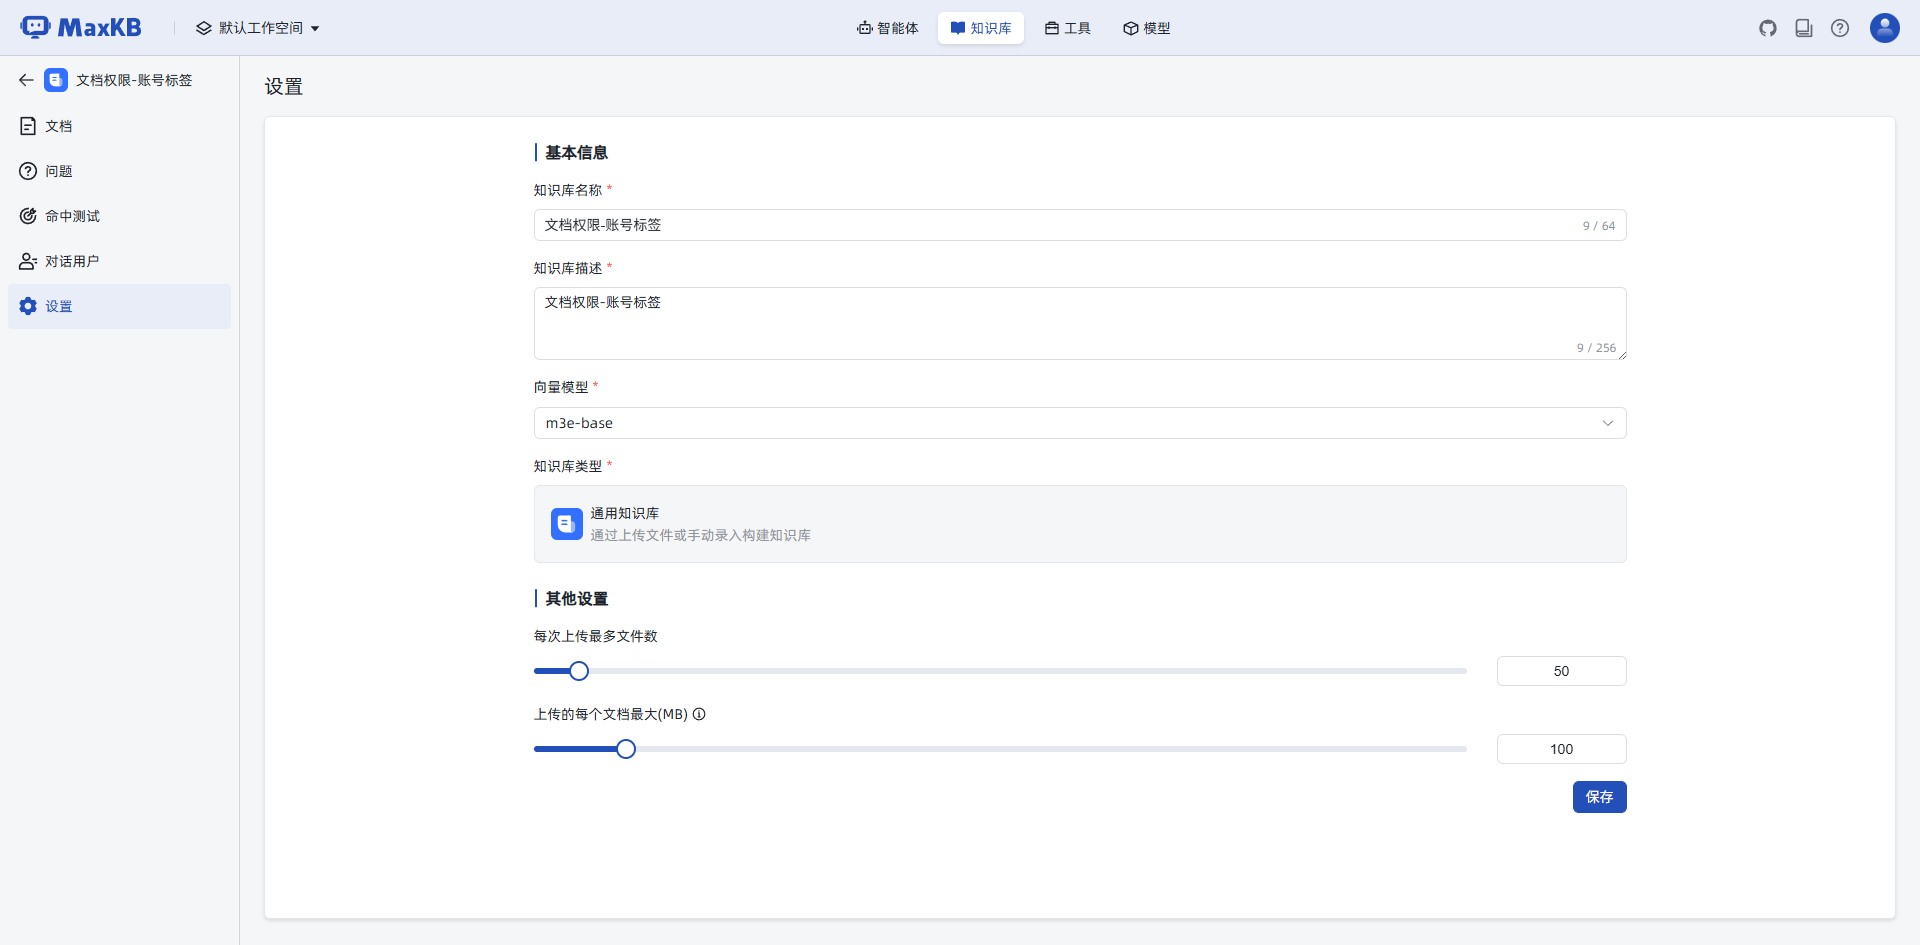
Task: Open the GitHub repository icon
Action: 1768,28
